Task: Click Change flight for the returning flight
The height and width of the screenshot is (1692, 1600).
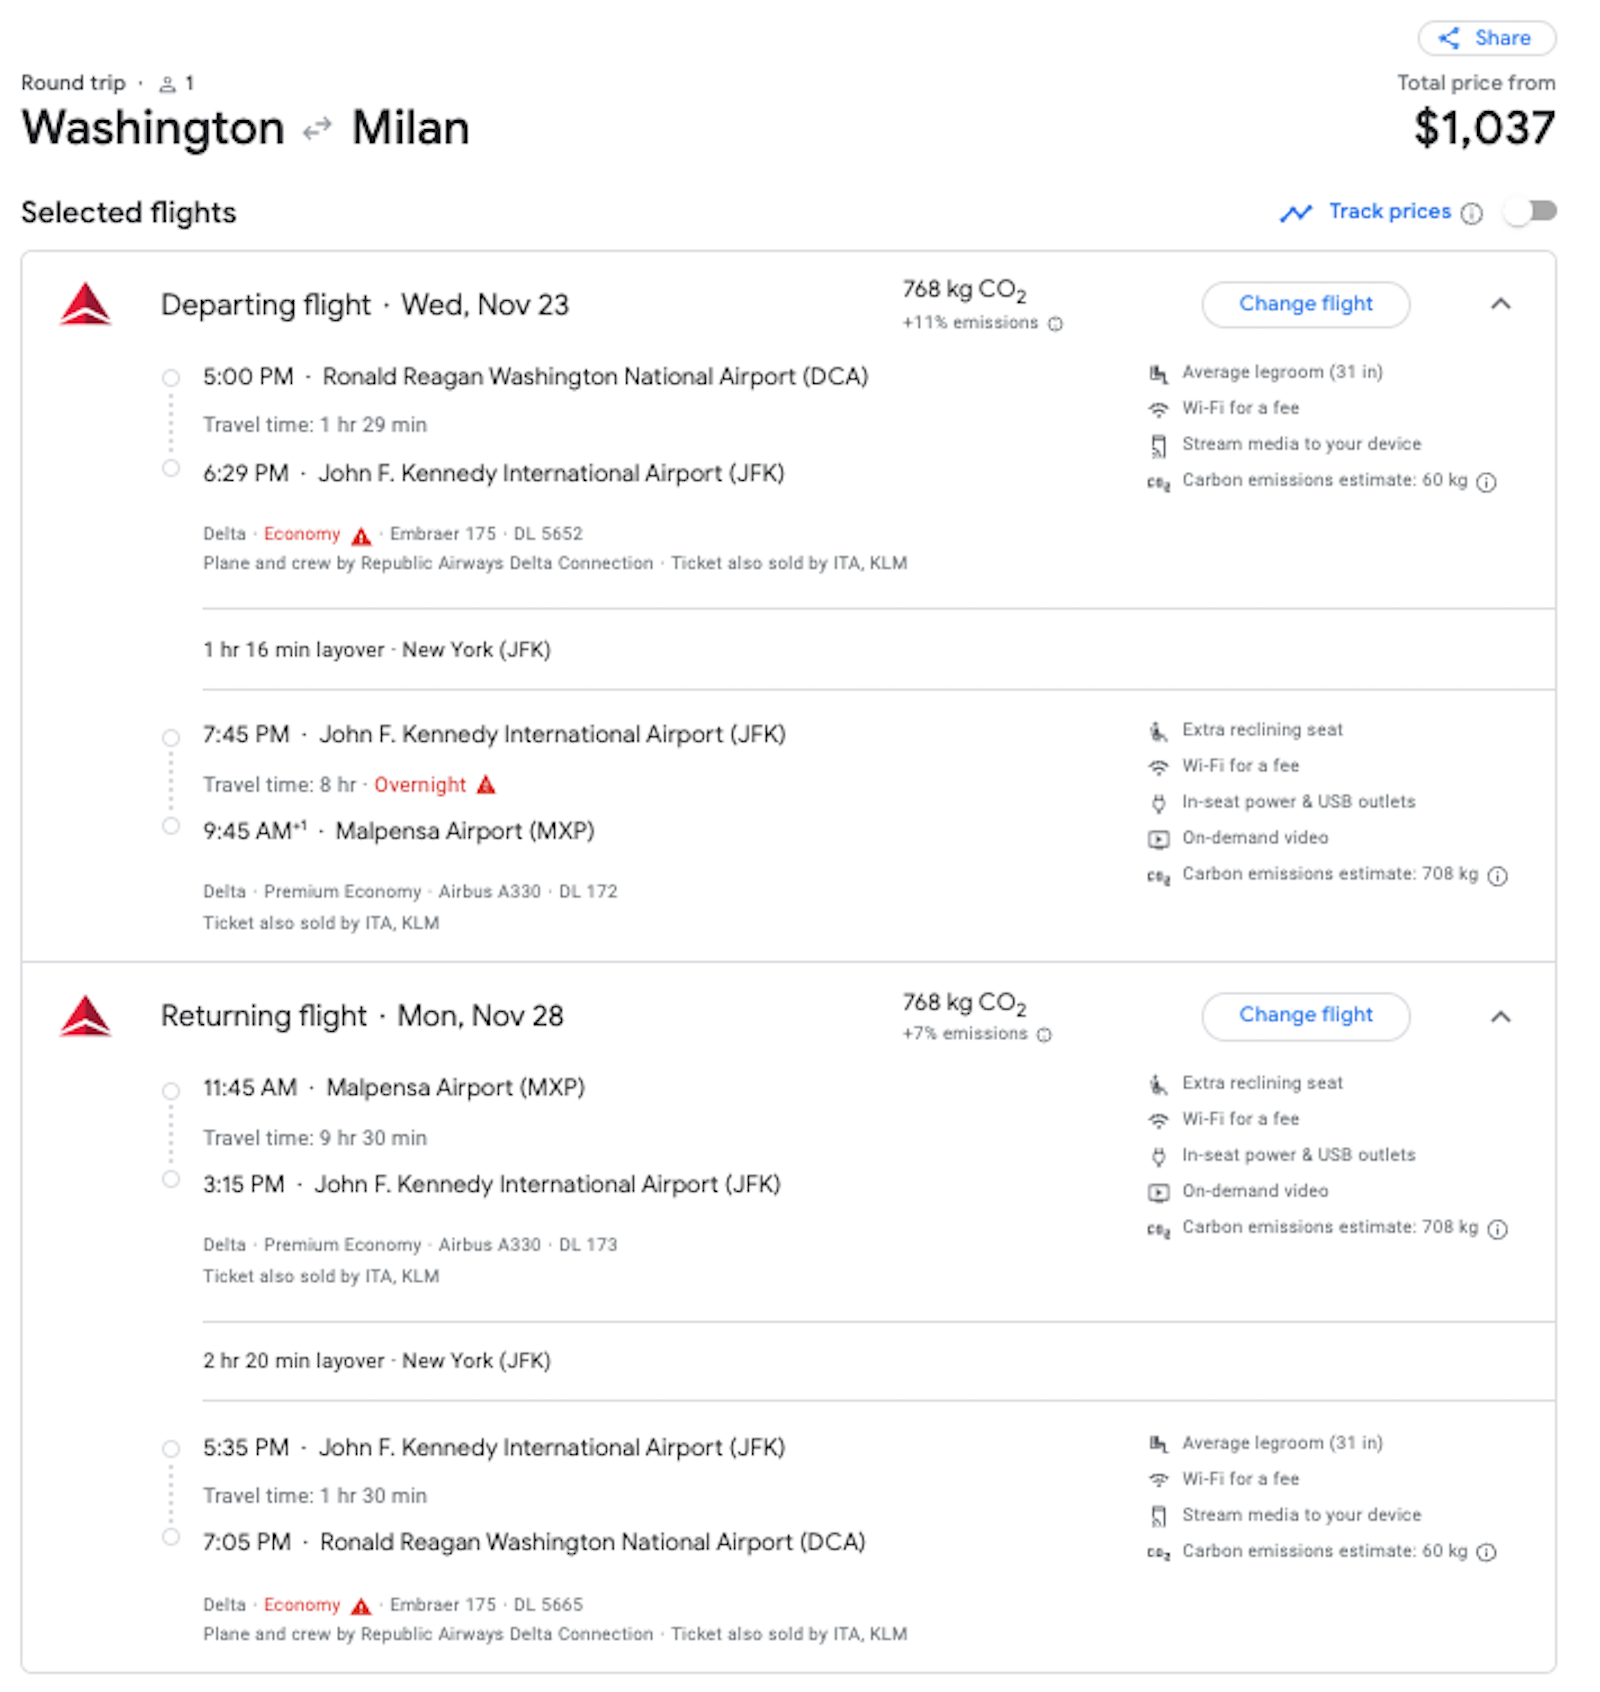Action: [x=1305, y=1015]
